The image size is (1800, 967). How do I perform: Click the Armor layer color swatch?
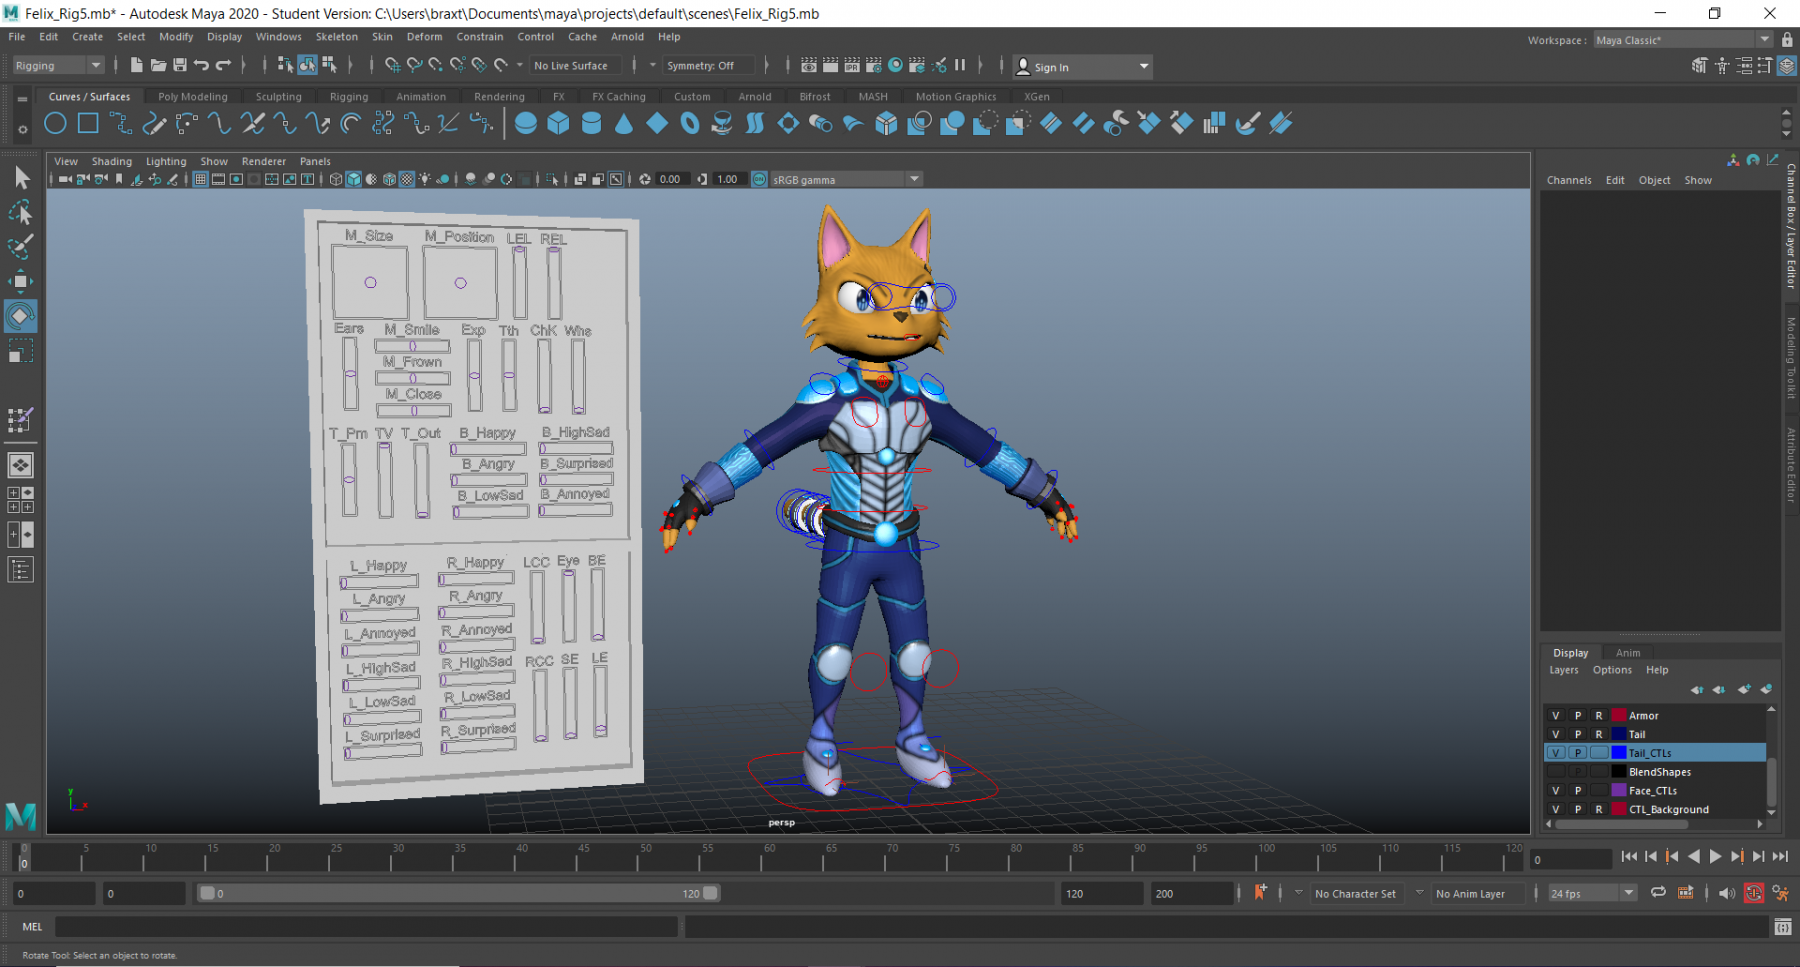pyautogui.click(x=1619, y=715)
